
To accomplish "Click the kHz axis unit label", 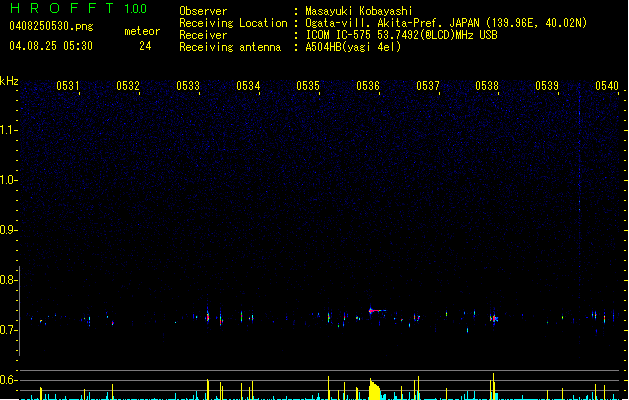I will 9,81.
